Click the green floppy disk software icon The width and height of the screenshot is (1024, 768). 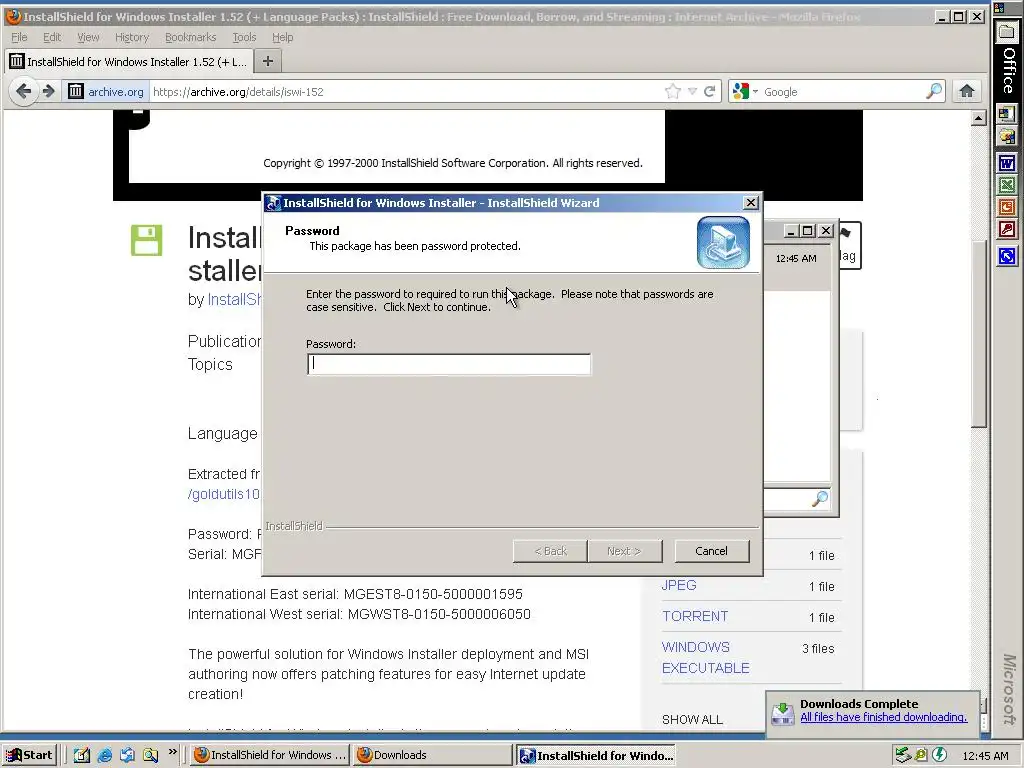146,240
